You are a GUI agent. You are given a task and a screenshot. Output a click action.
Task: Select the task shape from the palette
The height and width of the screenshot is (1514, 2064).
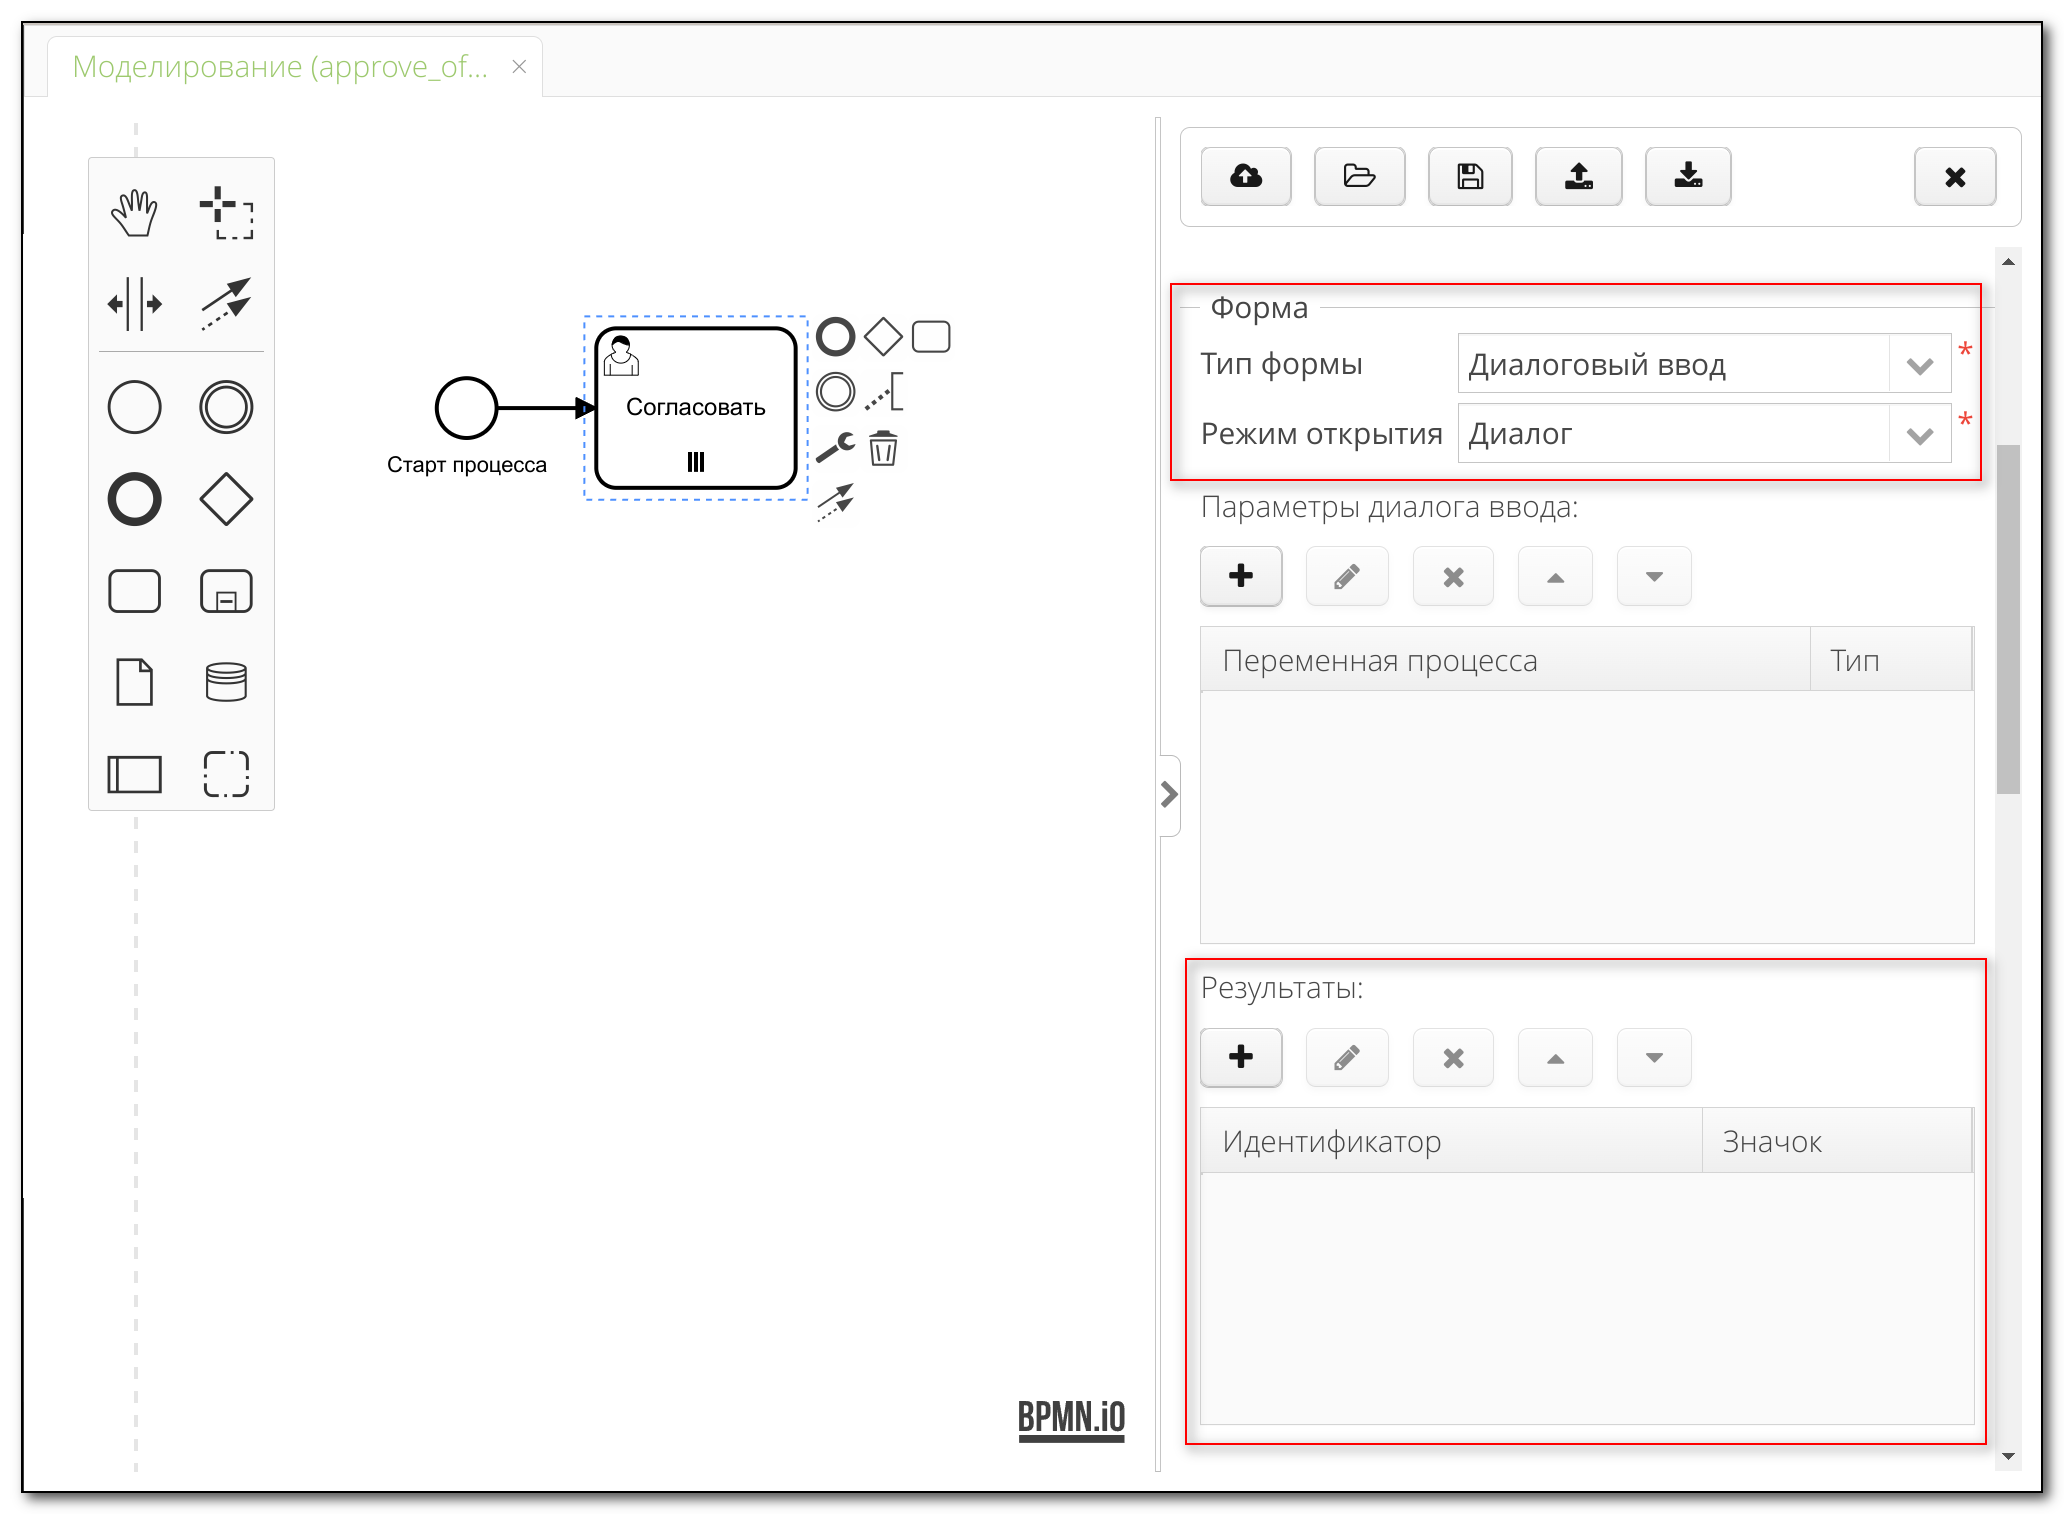tap(134, 590)
